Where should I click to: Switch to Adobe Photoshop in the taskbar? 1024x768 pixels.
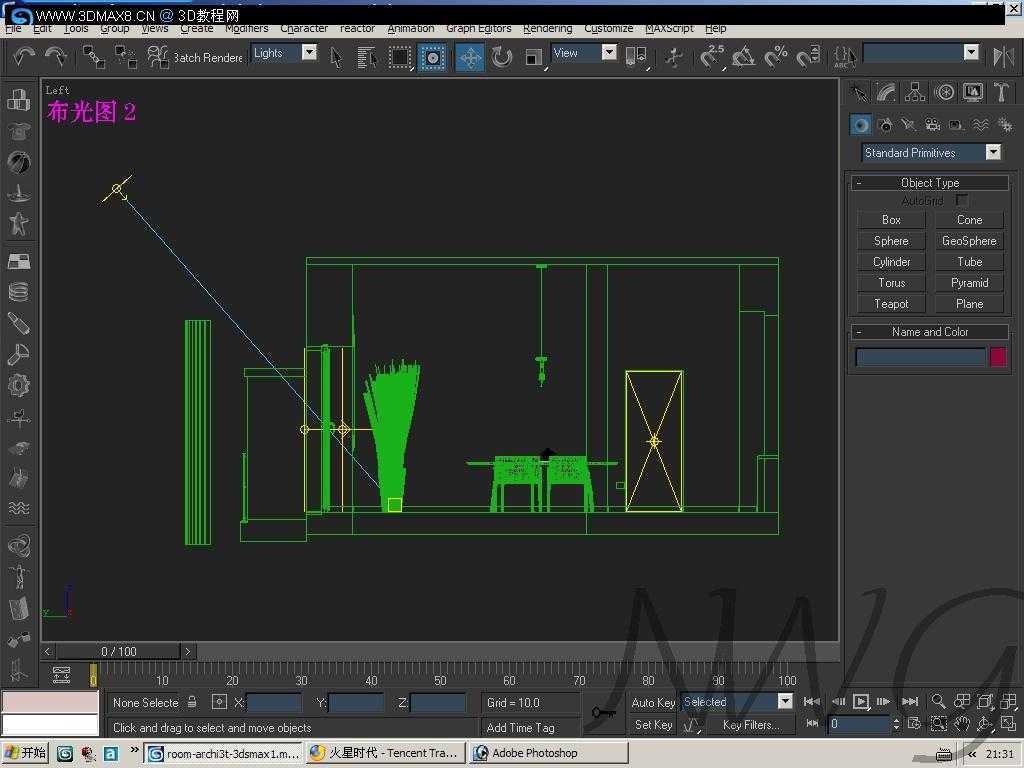tap(535, 753)
